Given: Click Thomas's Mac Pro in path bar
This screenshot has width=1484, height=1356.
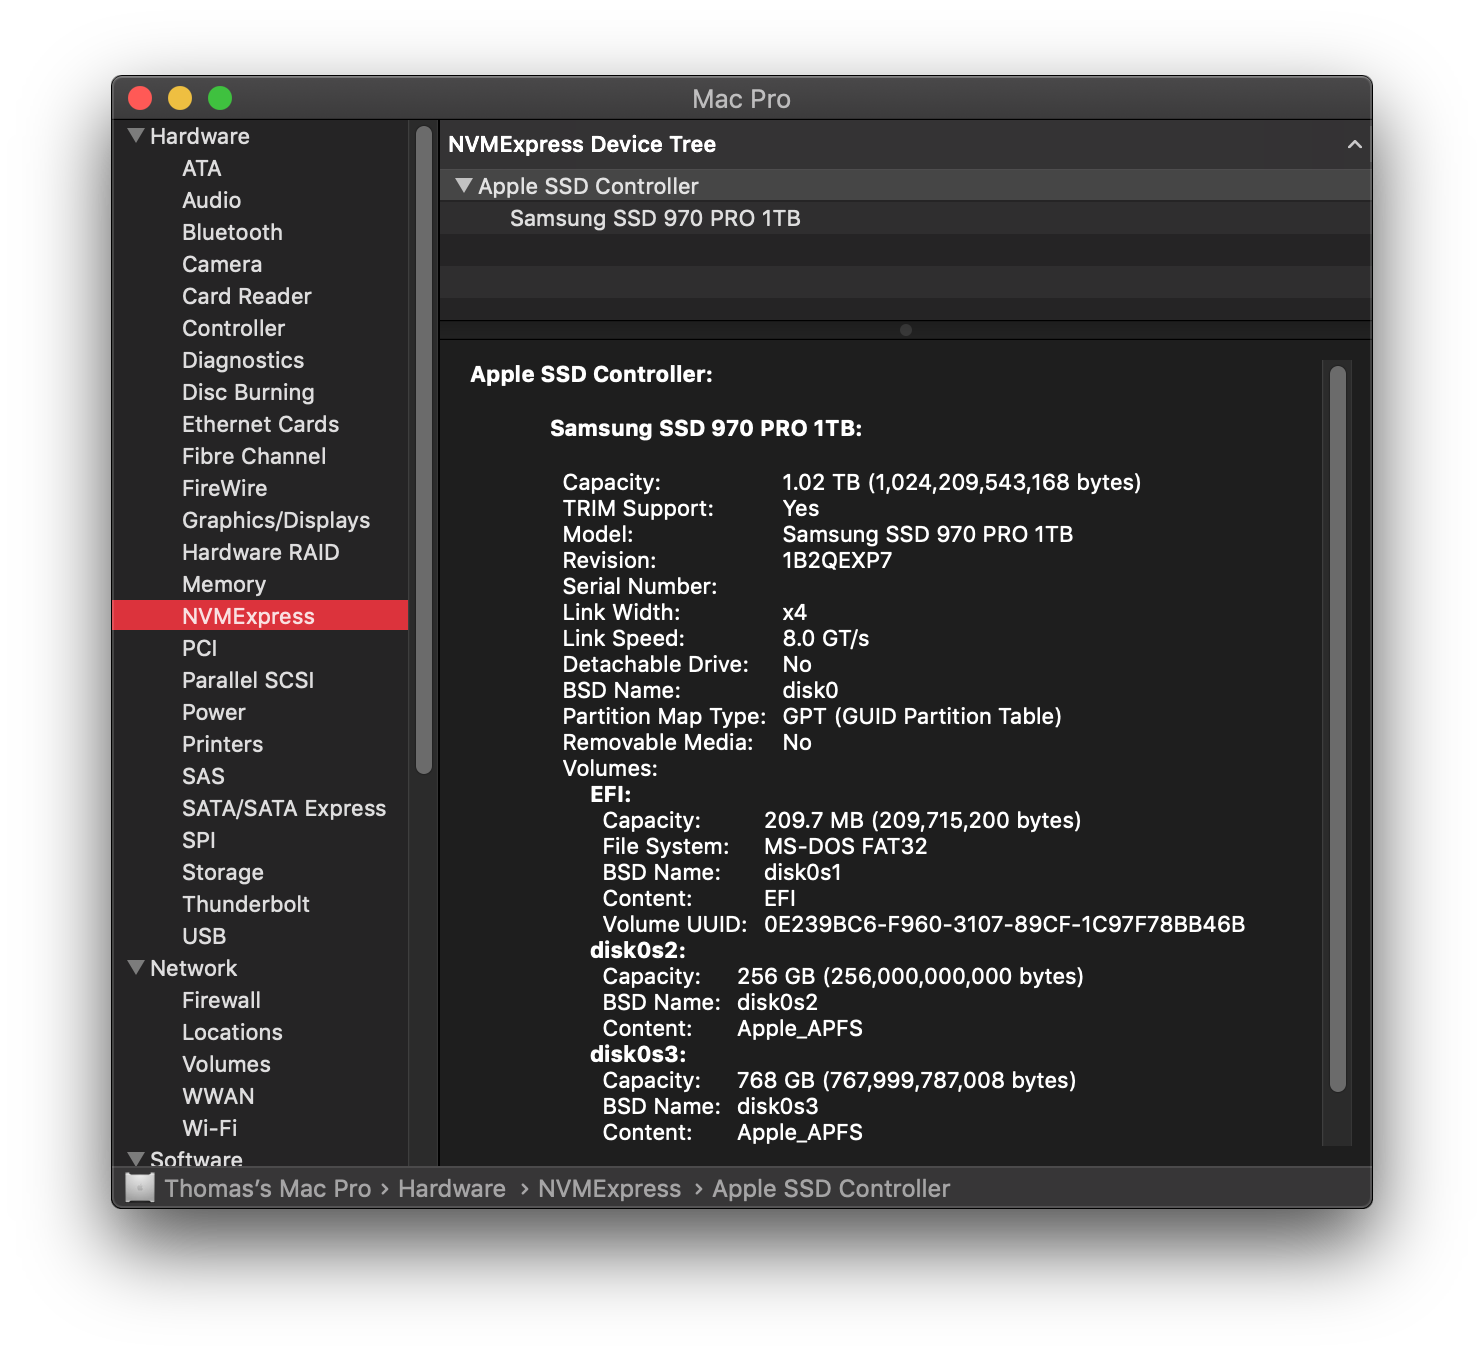Looking at the screenshot, I should tap(268, 1188).
